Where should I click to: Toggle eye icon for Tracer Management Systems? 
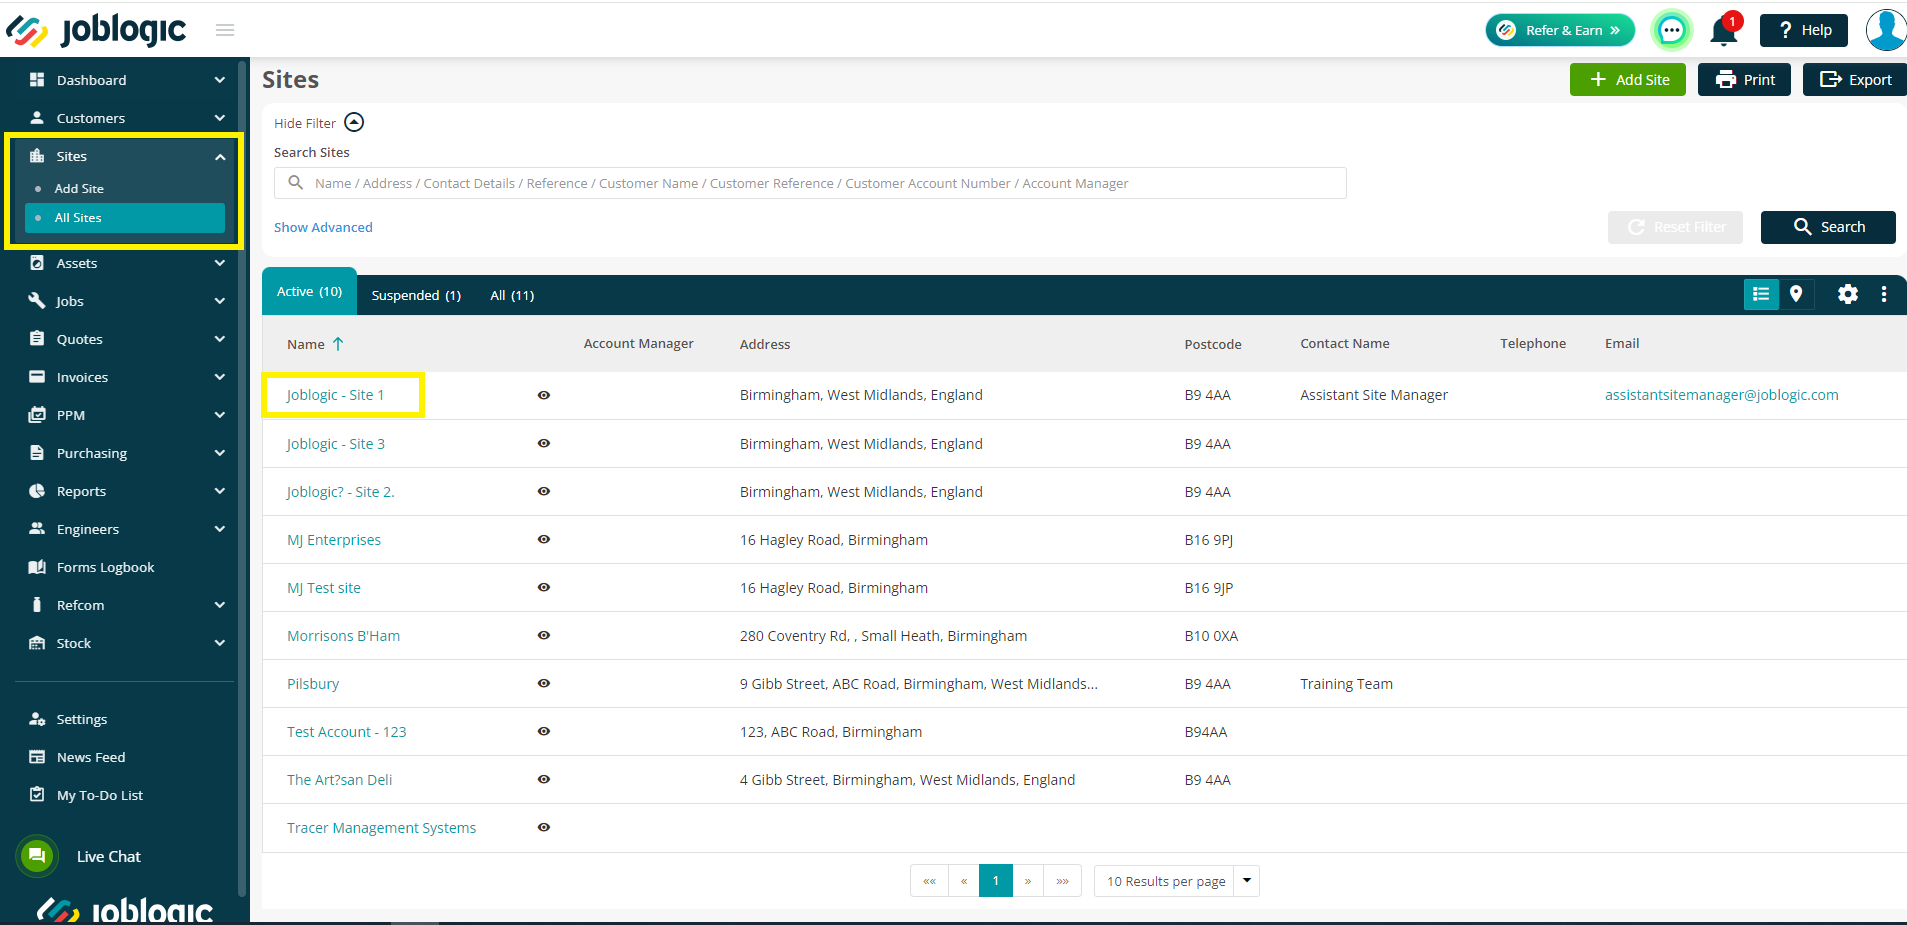tap(544, 827)
